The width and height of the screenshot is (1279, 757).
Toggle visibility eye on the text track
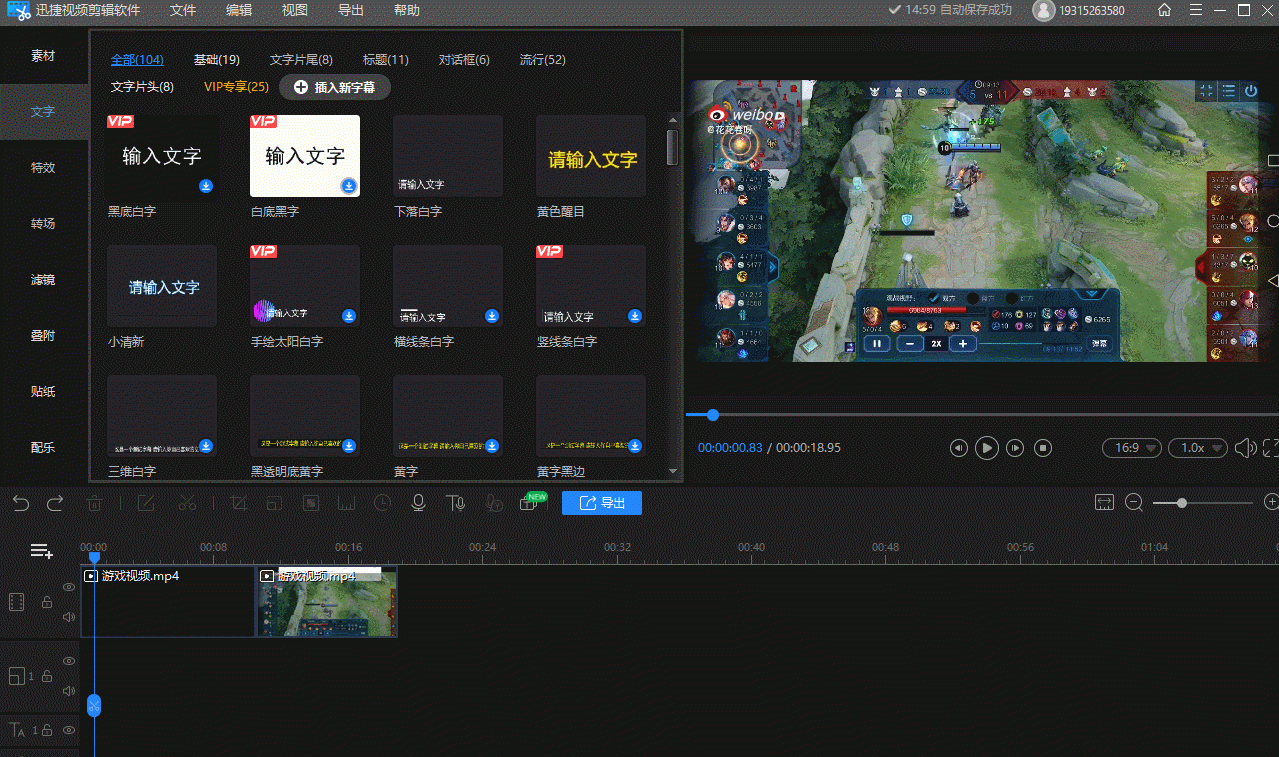click(69, 730)
